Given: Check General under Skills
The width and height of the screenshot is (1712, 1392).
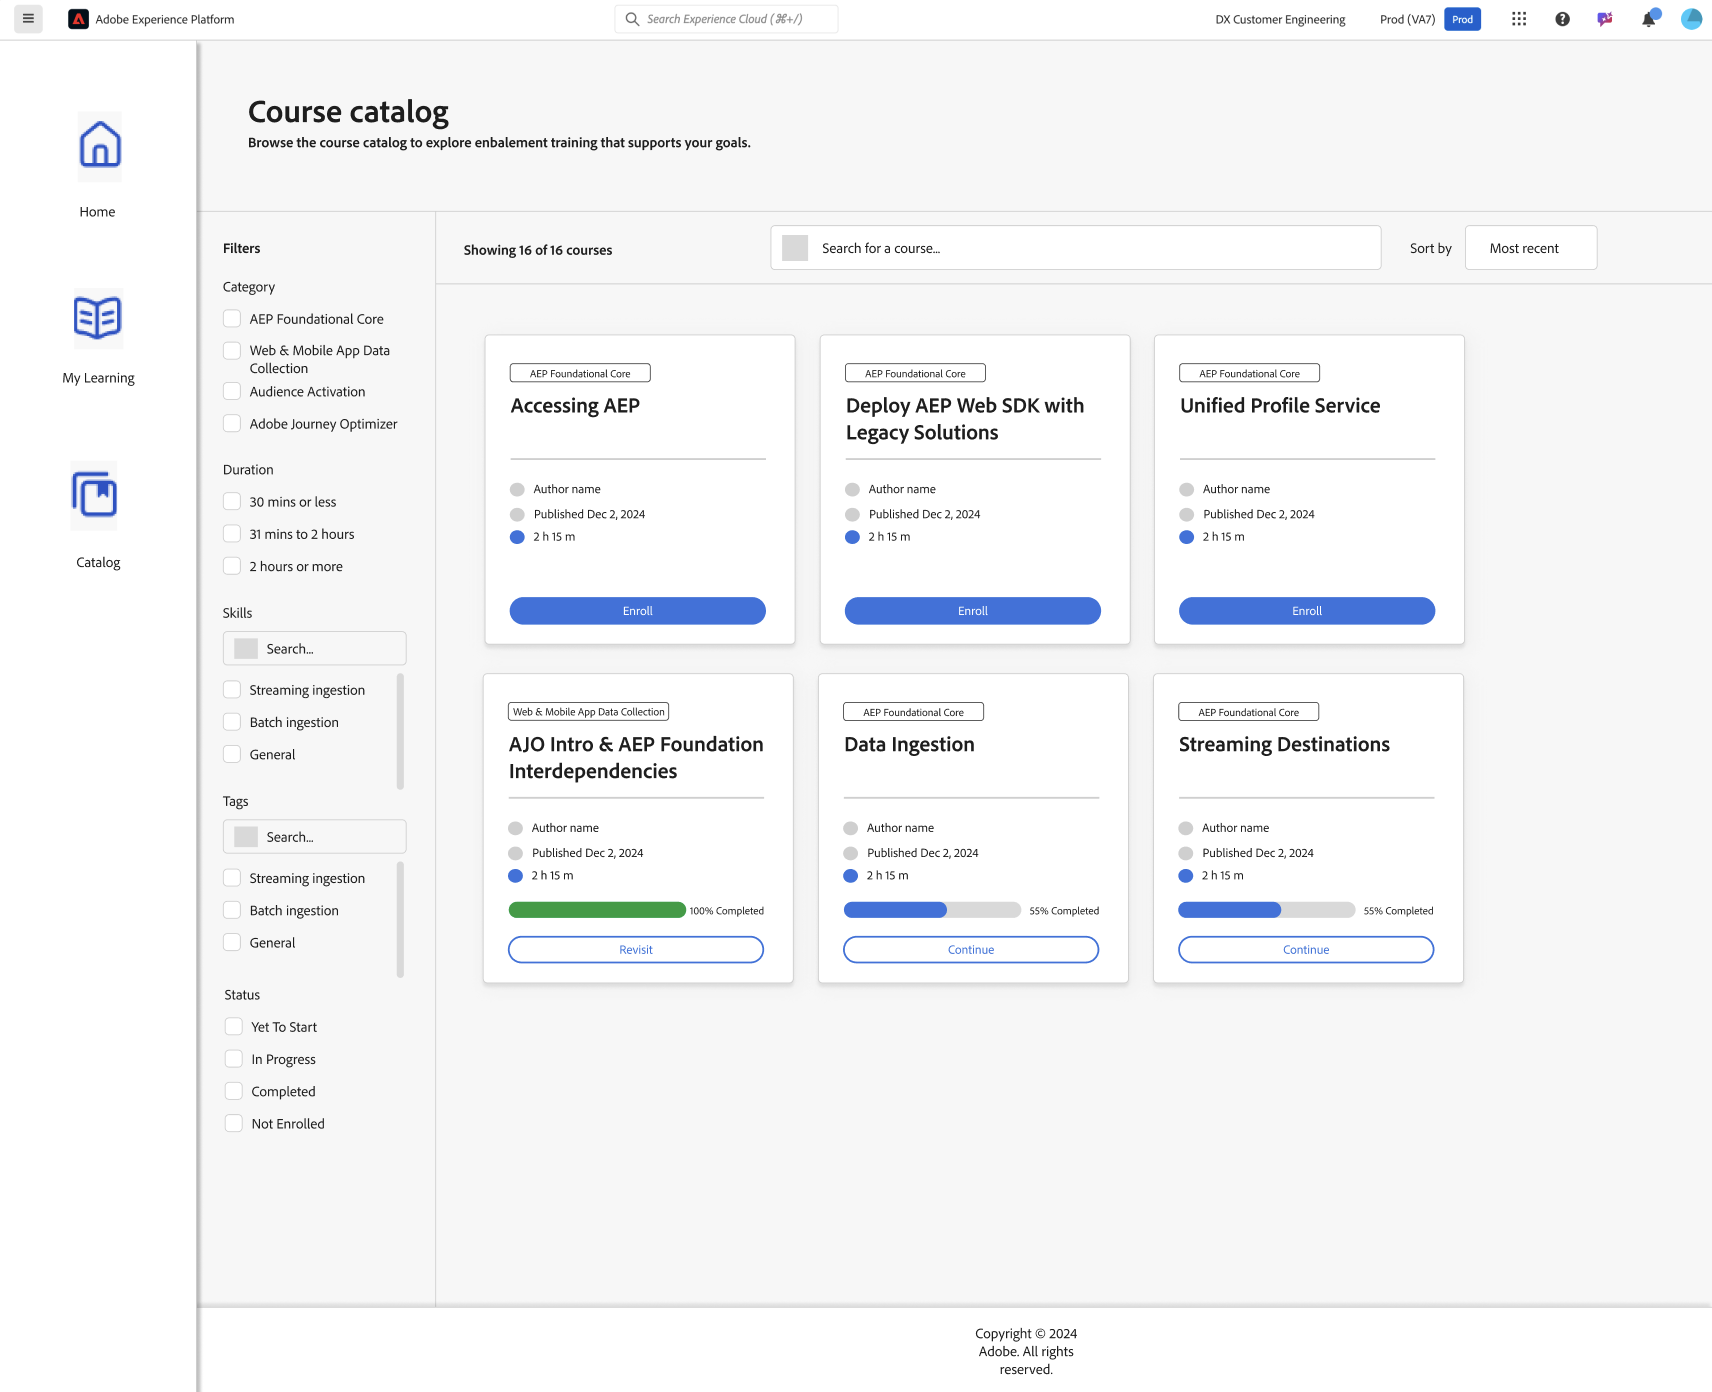Looking at the screenshot, I should coord(232,754).
